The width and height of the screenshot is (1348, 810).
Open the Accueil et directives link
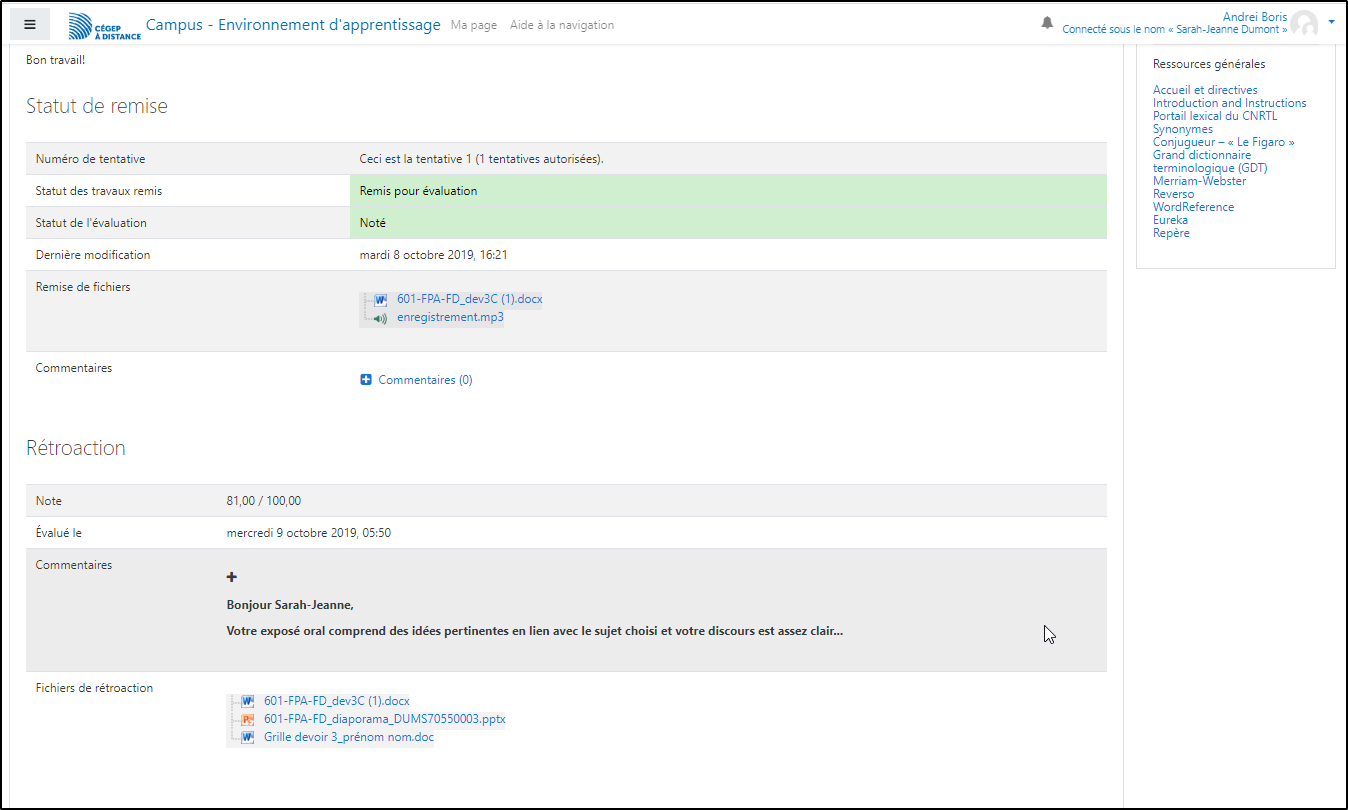[1205, 90]
